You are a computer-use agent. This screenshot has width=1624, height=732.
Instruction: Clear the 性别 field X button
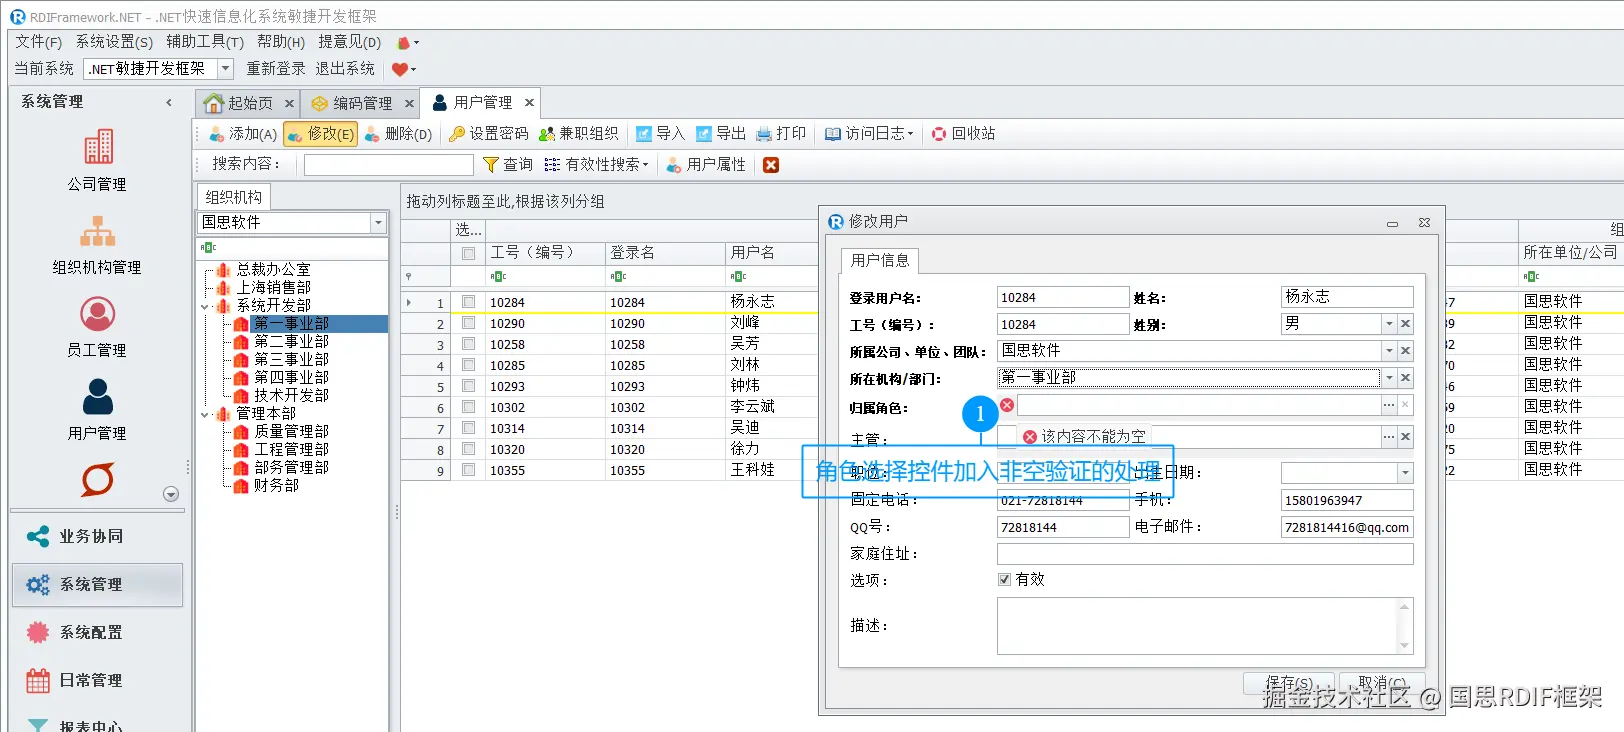[1405, 324]
